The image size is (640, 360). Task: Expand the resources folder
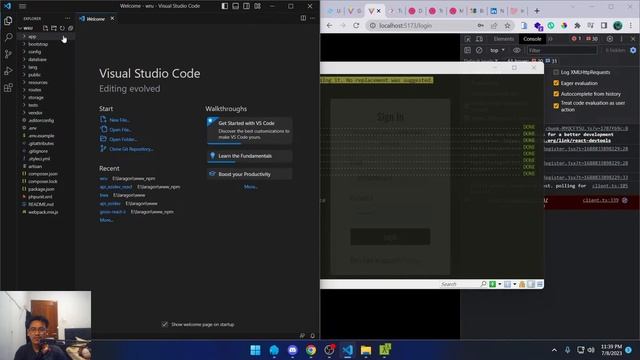pos(46,82)
